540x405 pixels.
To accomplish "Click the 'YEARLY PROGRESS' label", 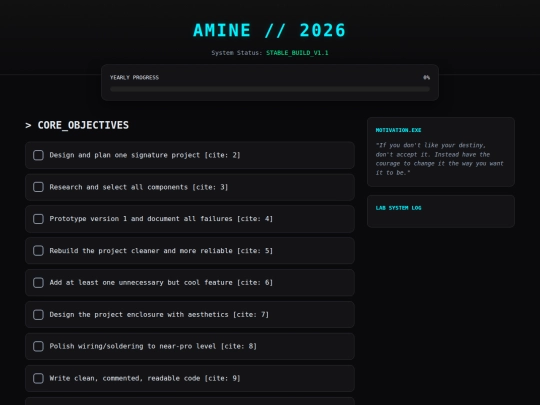I will (x=134, y=77).
